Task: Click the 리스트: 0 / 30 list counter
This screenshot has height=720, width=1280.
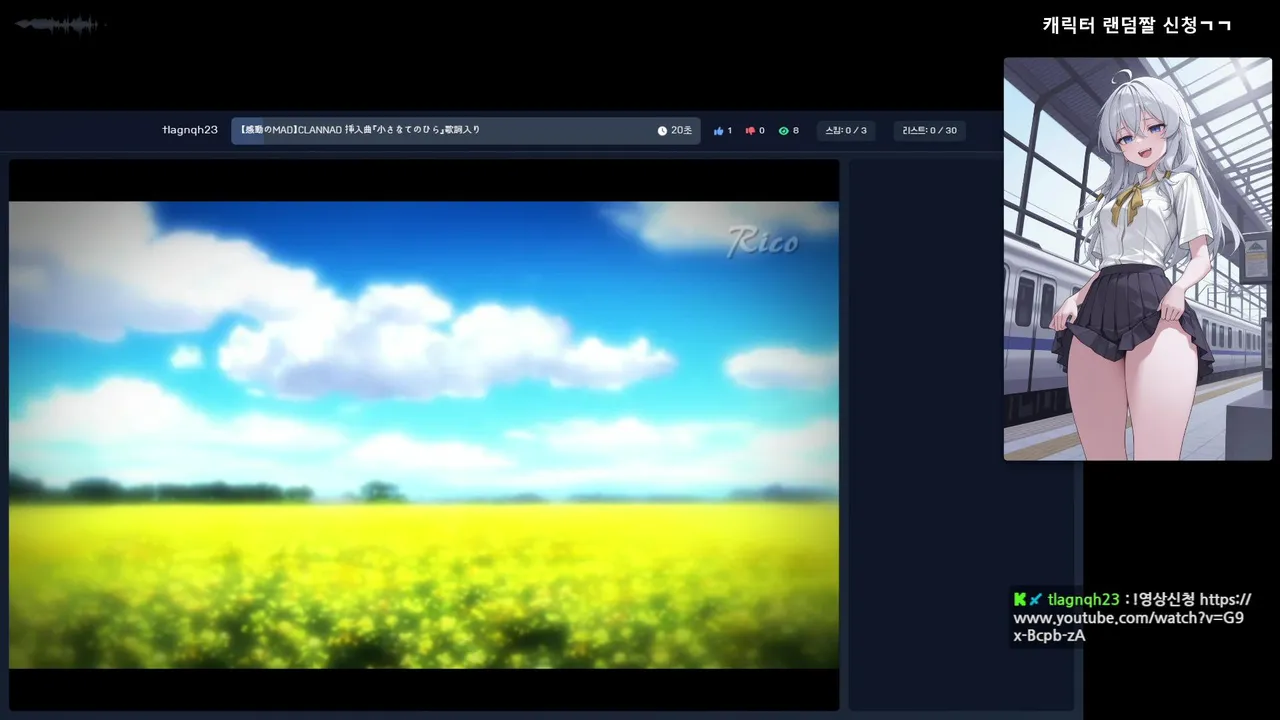Action: coord(929,131)
